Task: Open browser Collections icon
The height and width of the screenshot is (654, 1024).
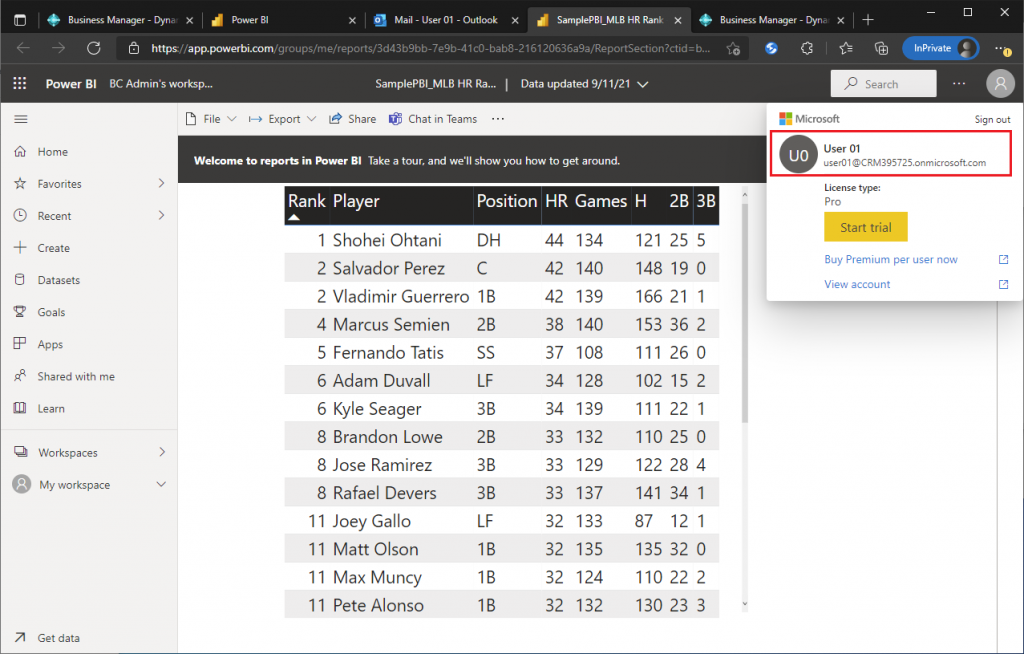Action: pyautogui.click(x=881, y=48)
